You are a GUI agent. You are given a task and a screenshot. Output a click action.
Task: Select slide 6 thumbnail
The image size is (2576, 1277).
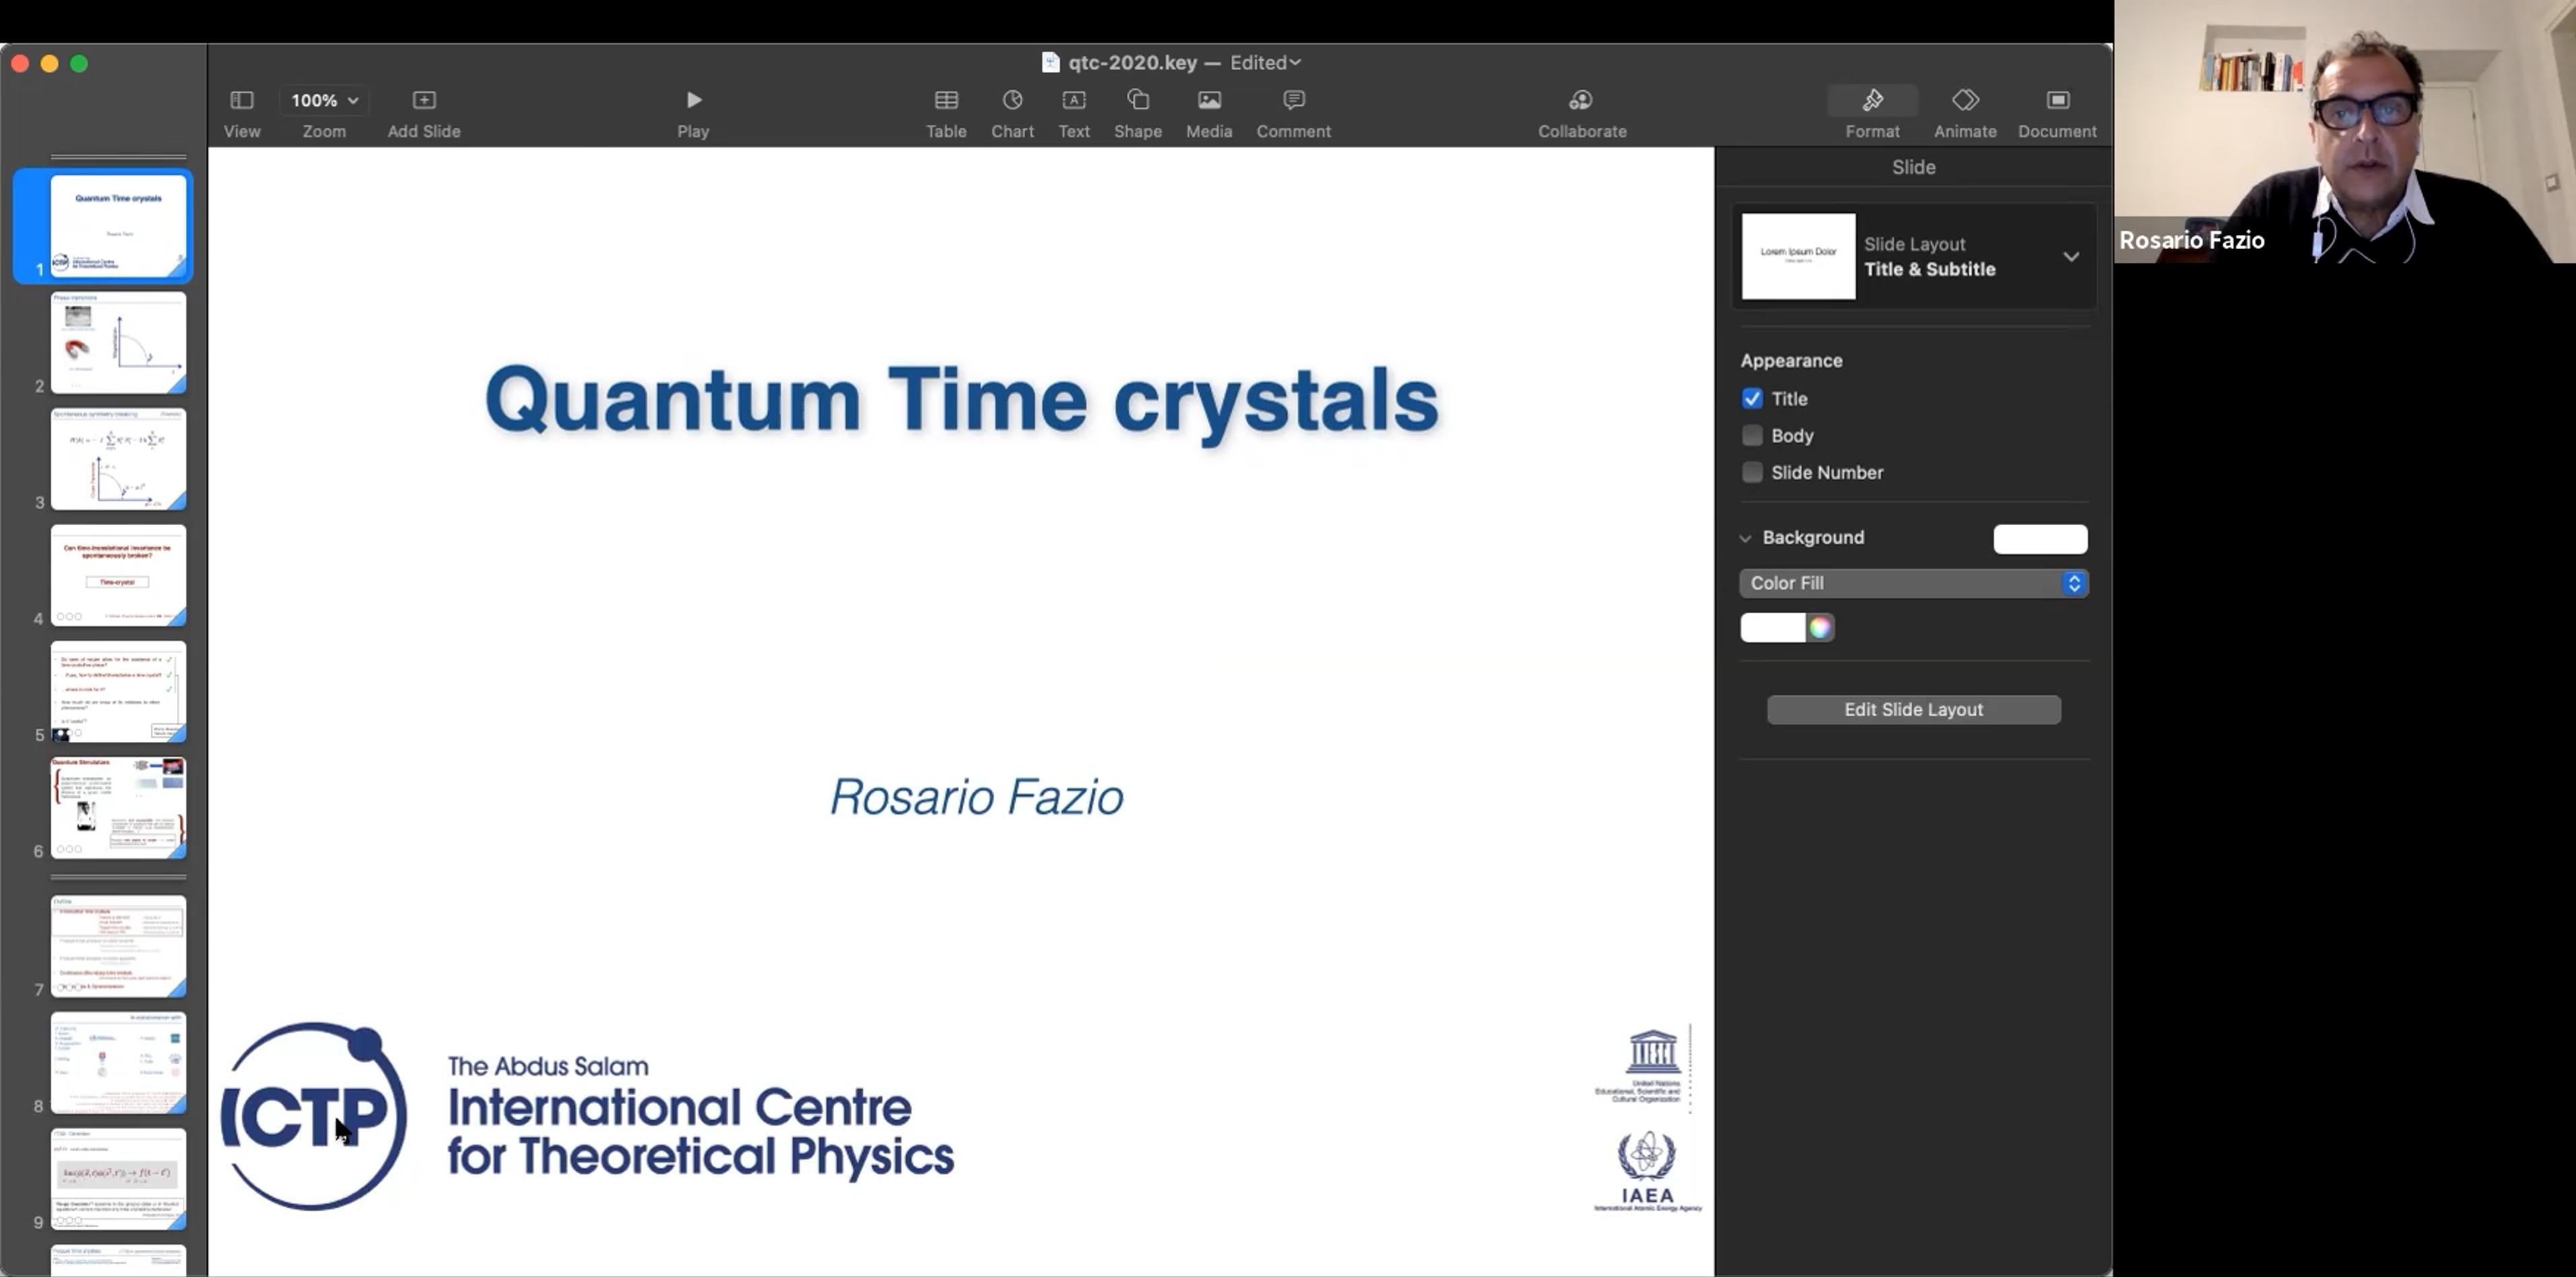(118, 808)
